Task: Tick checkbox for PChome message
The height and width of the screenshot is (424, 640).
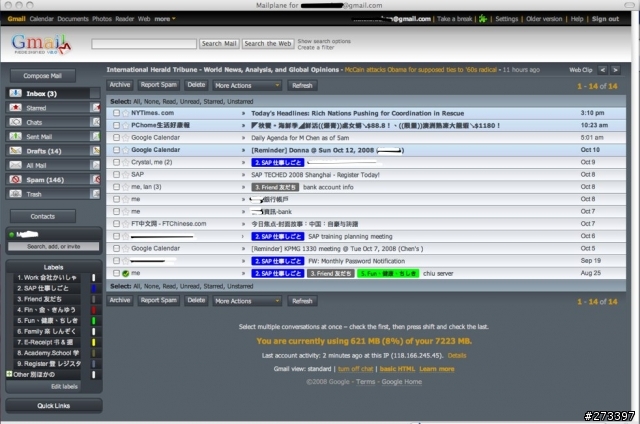Action: 116,125
